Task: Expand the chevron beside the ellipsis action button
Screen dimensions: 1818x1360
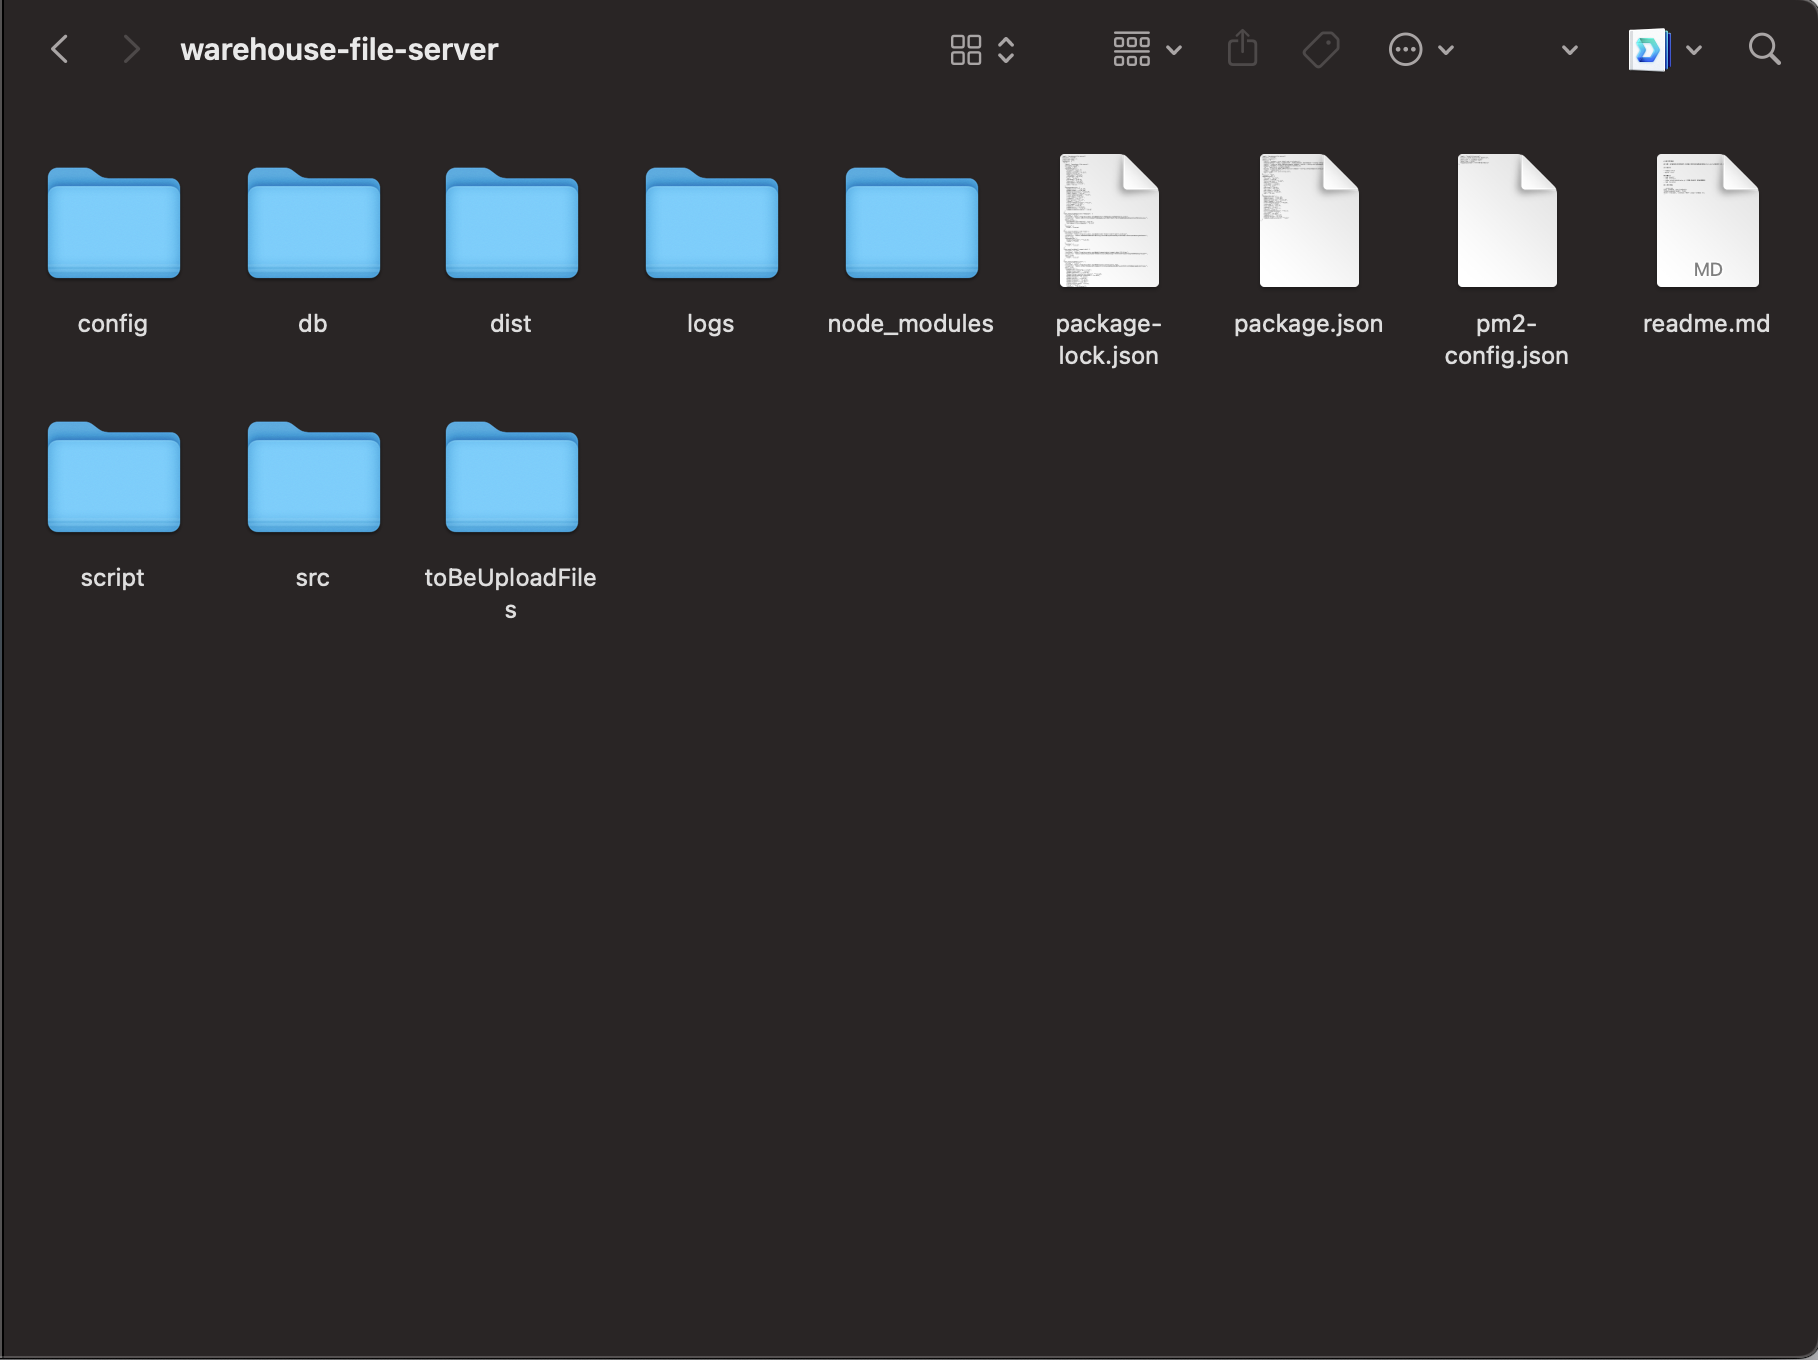Action: click(x=1446, y=50)
